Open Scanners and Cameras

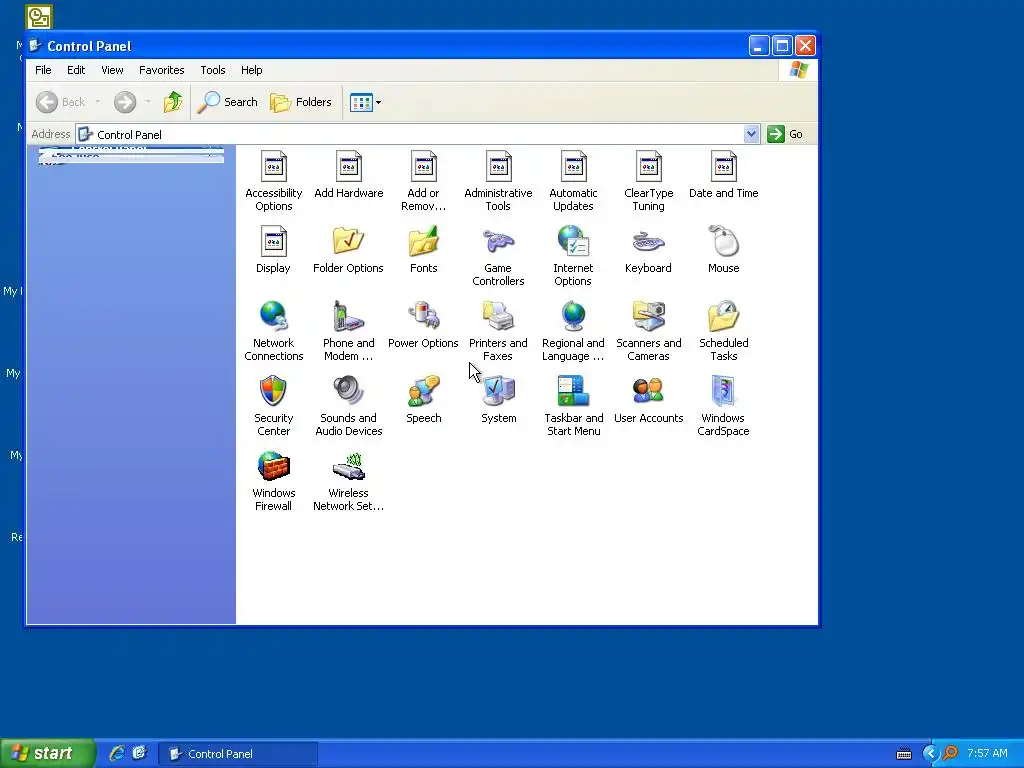pyautogui.click(x=648, y=317)
